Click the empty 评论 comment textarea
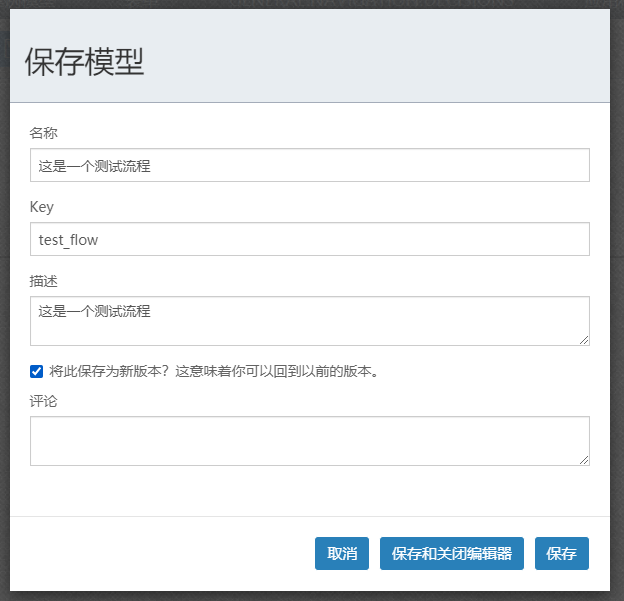The image size is (624, 601). tap(309, 440)
